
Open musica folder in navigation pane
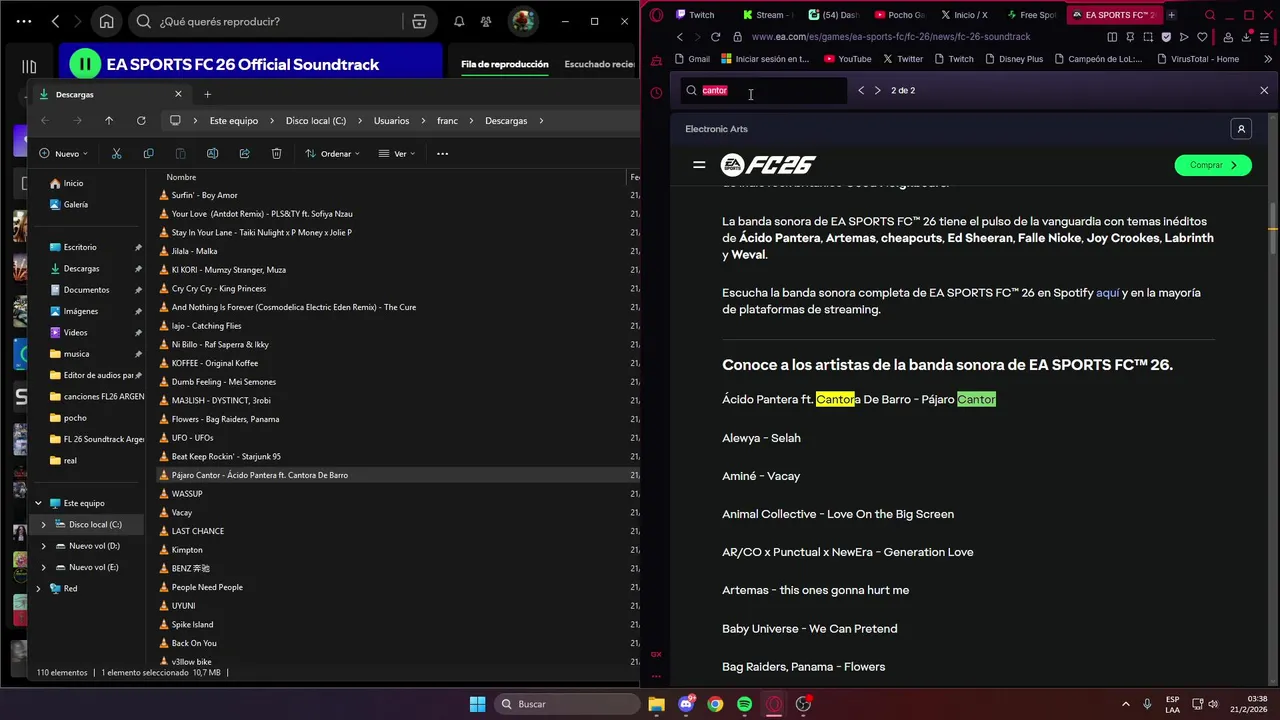point(76,354)
